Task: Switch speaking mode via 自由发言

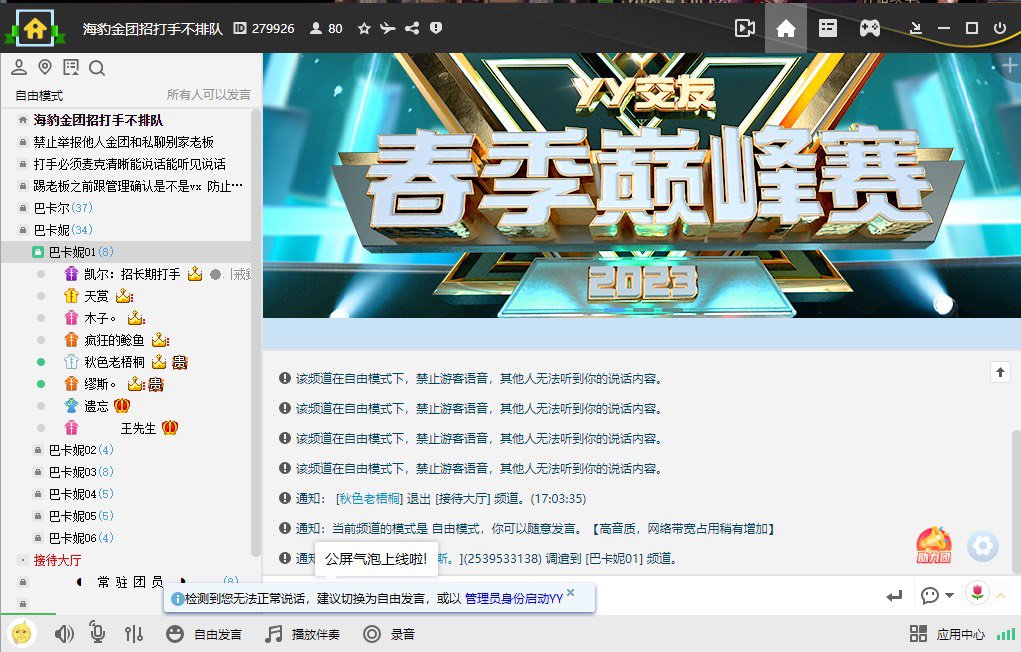Action: click(x=204, y=634)
